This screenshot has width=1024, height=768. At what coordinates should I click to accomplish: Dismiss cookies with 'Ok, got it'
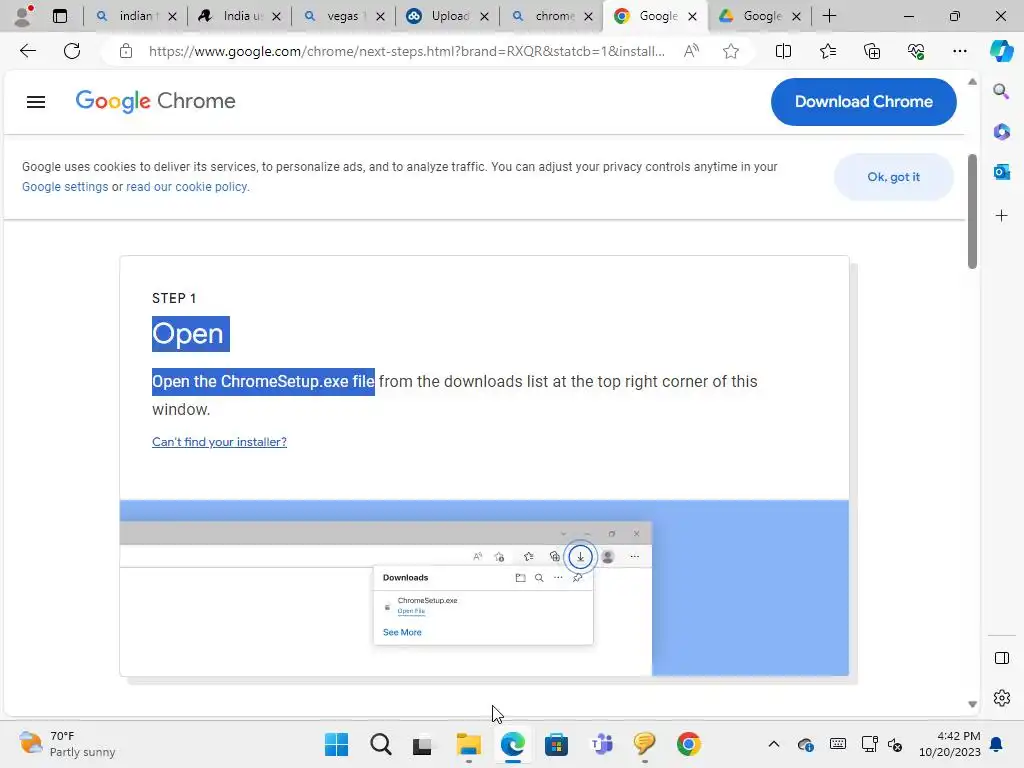(x=893, y=177)
